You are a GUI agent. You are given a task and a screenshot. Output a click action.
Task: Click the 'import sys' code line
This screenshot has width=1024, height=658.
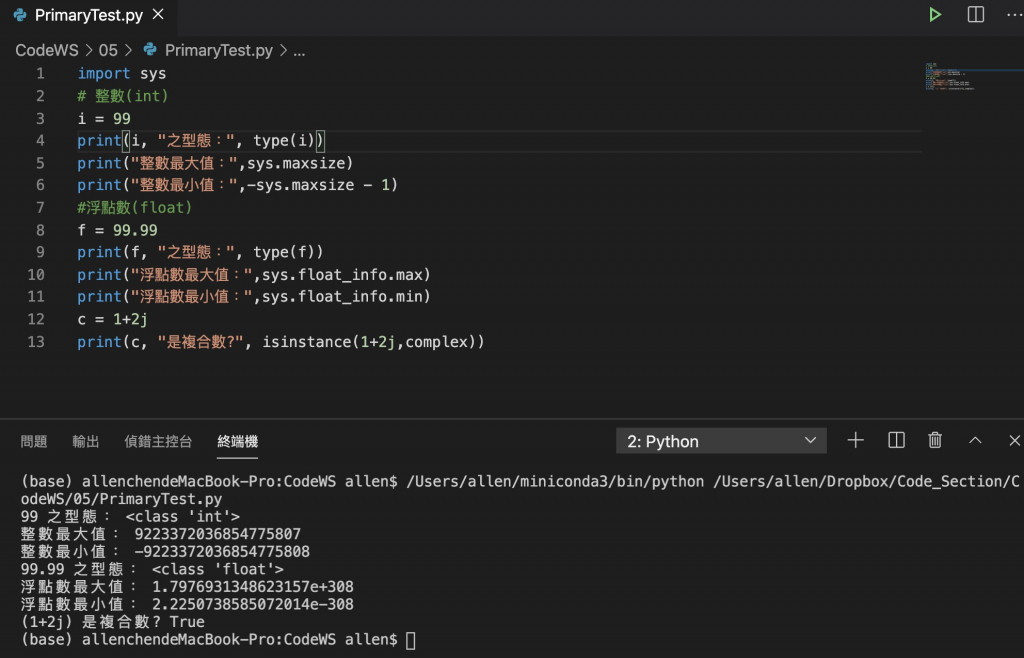121,74
